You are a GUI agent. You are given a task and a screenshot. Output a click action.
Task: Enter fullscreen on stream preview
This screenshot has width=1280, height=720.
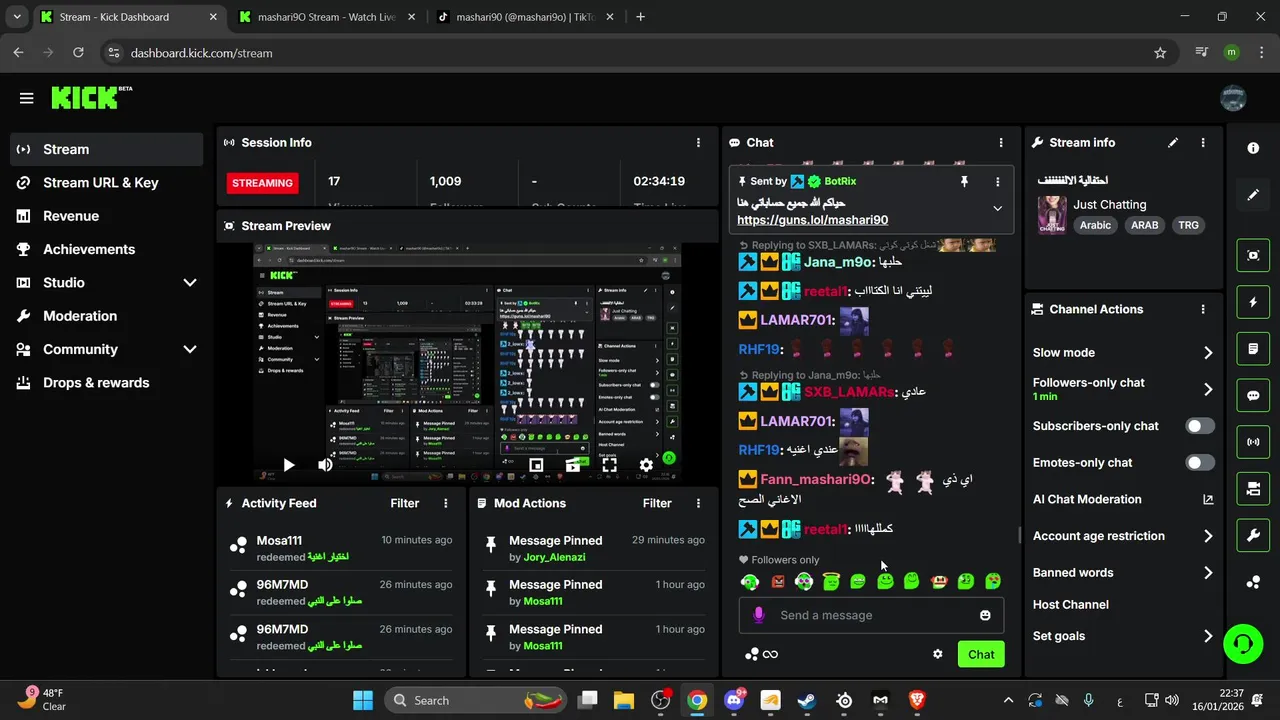click(609, 465)
